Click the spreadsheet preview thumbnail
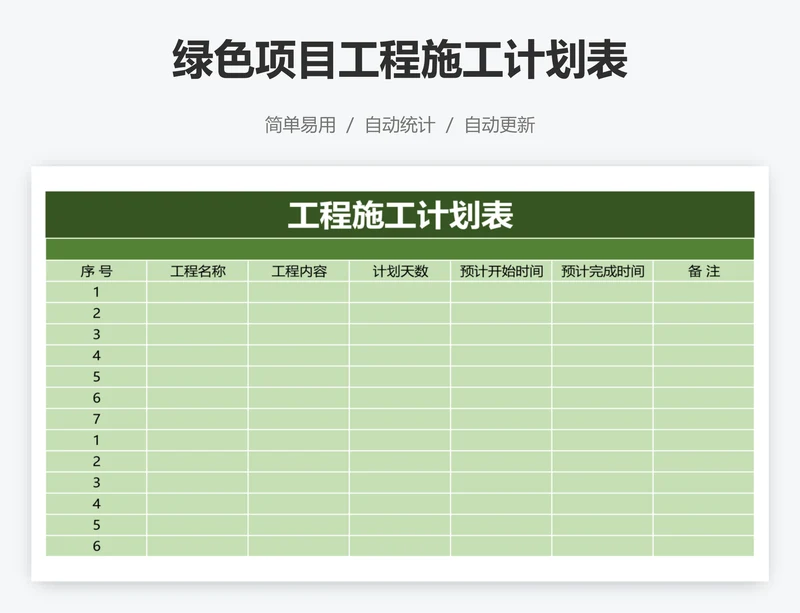Image resolution: width=800 pixels, height=613 pixels. pos(400,374)
